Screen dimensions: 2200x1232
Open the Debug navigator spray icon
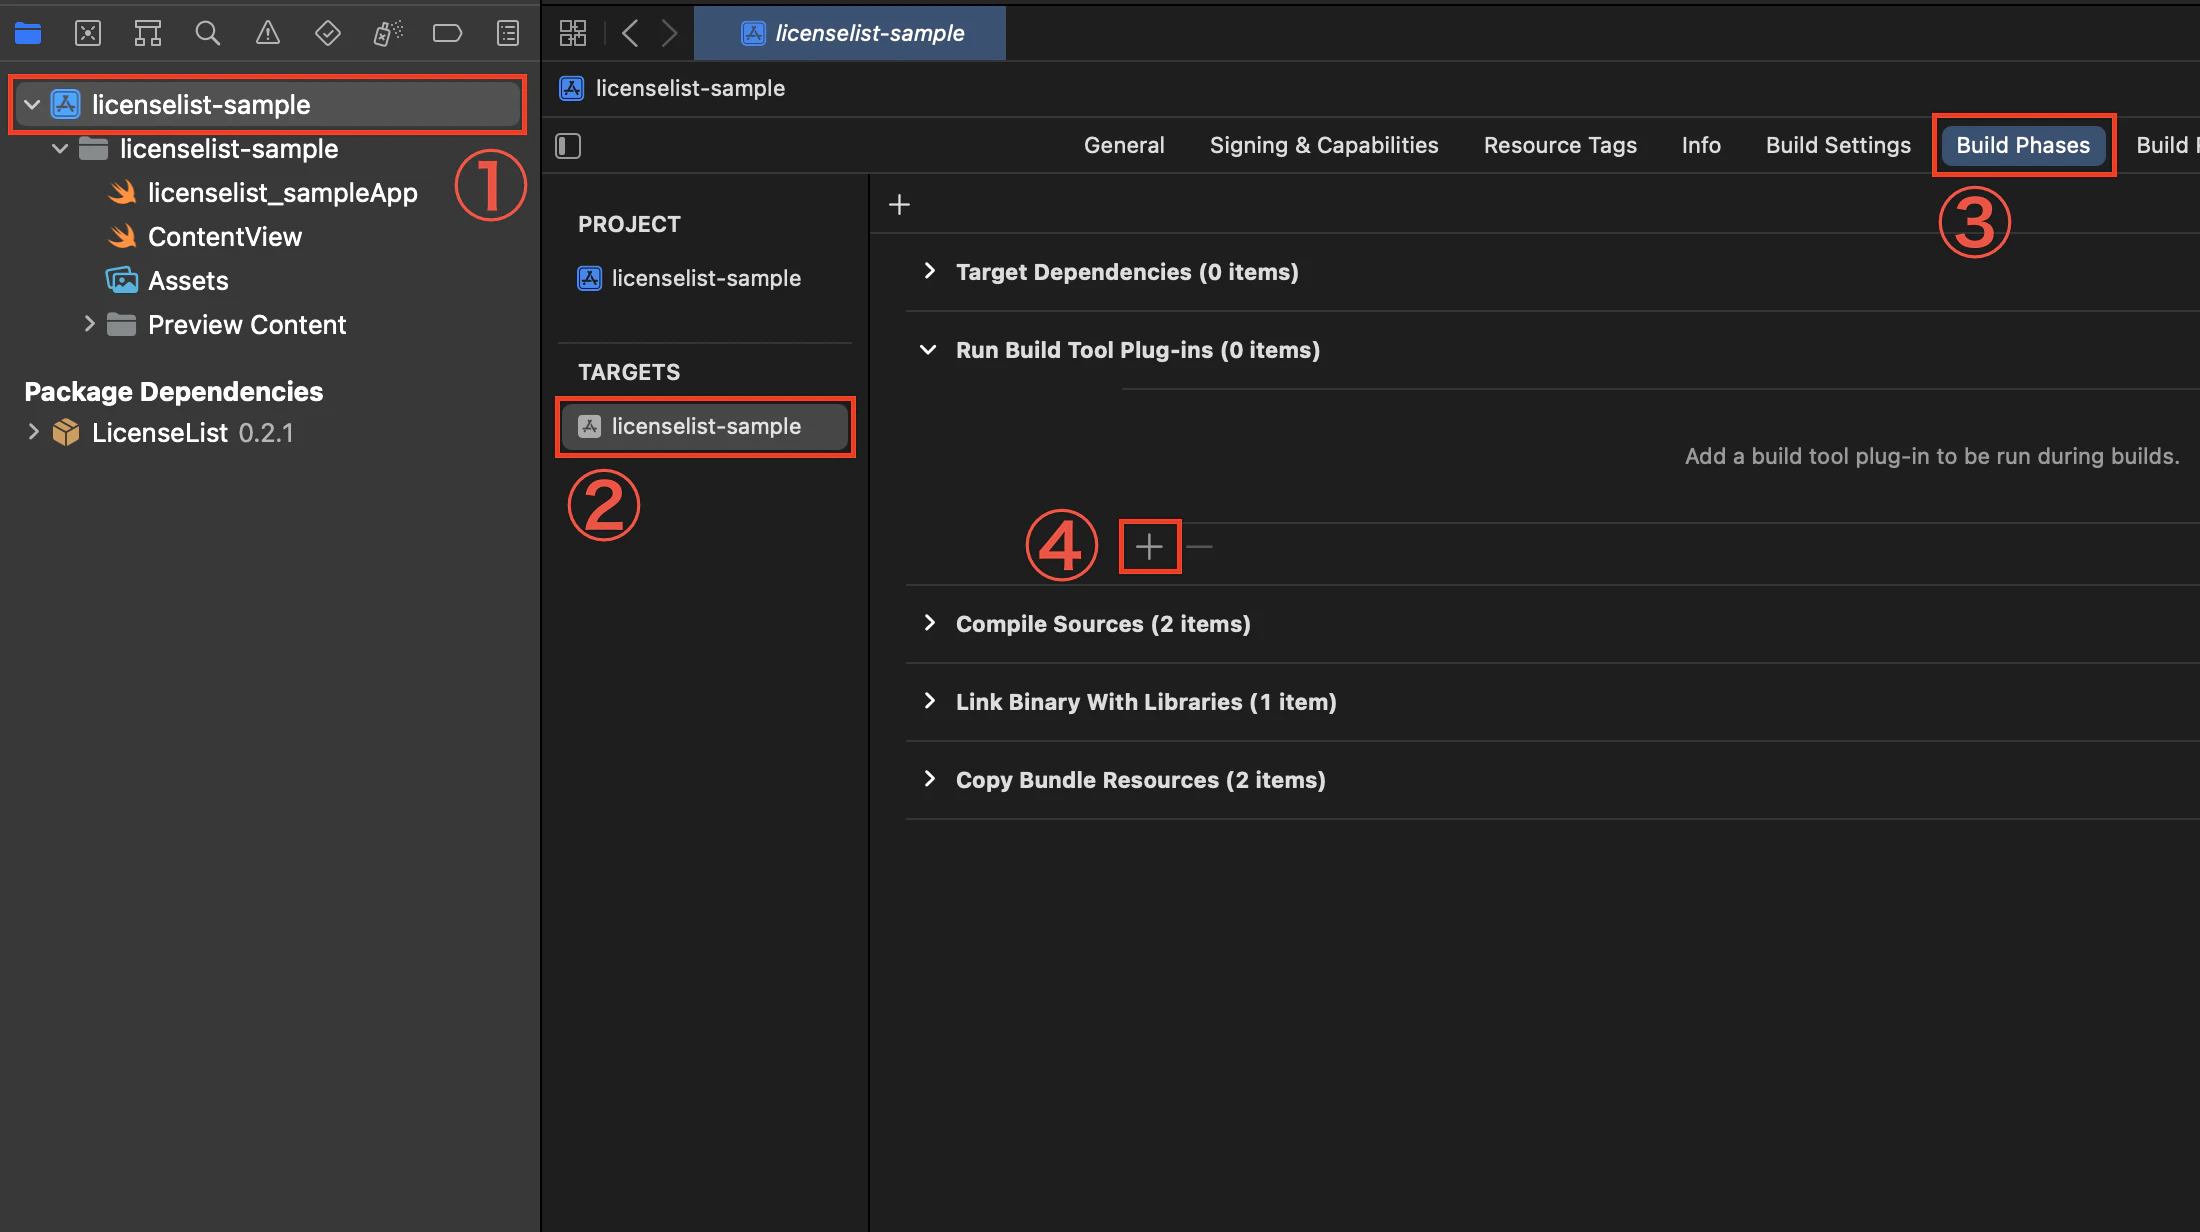point(388,33)
